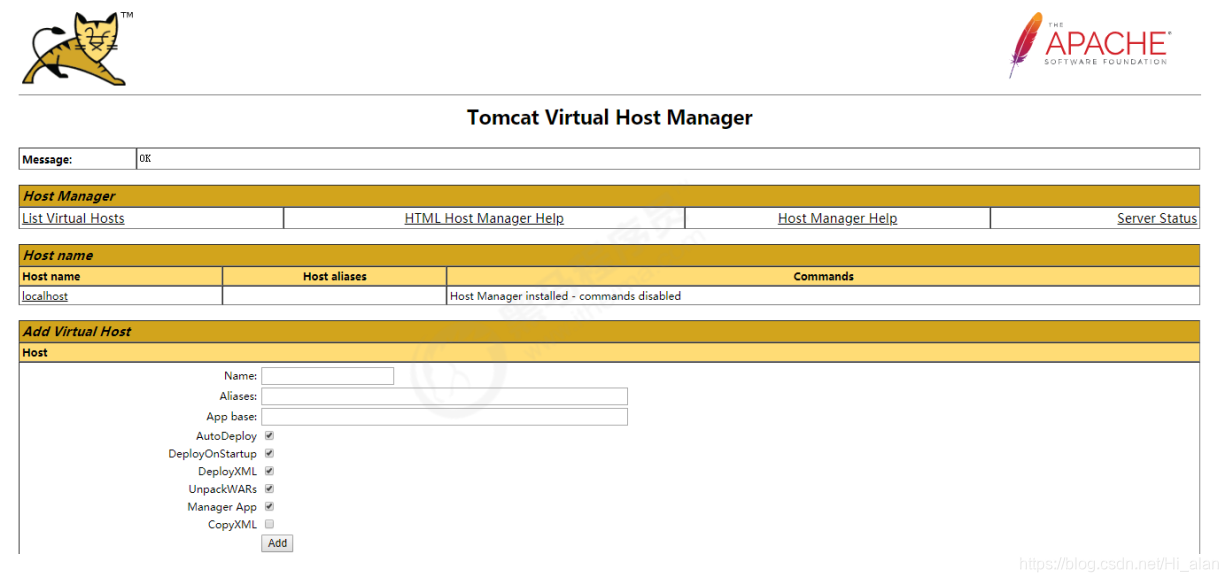Uncheck the AutoDeploy checkbox
The image size is (1228, 582).
(269, 436)
